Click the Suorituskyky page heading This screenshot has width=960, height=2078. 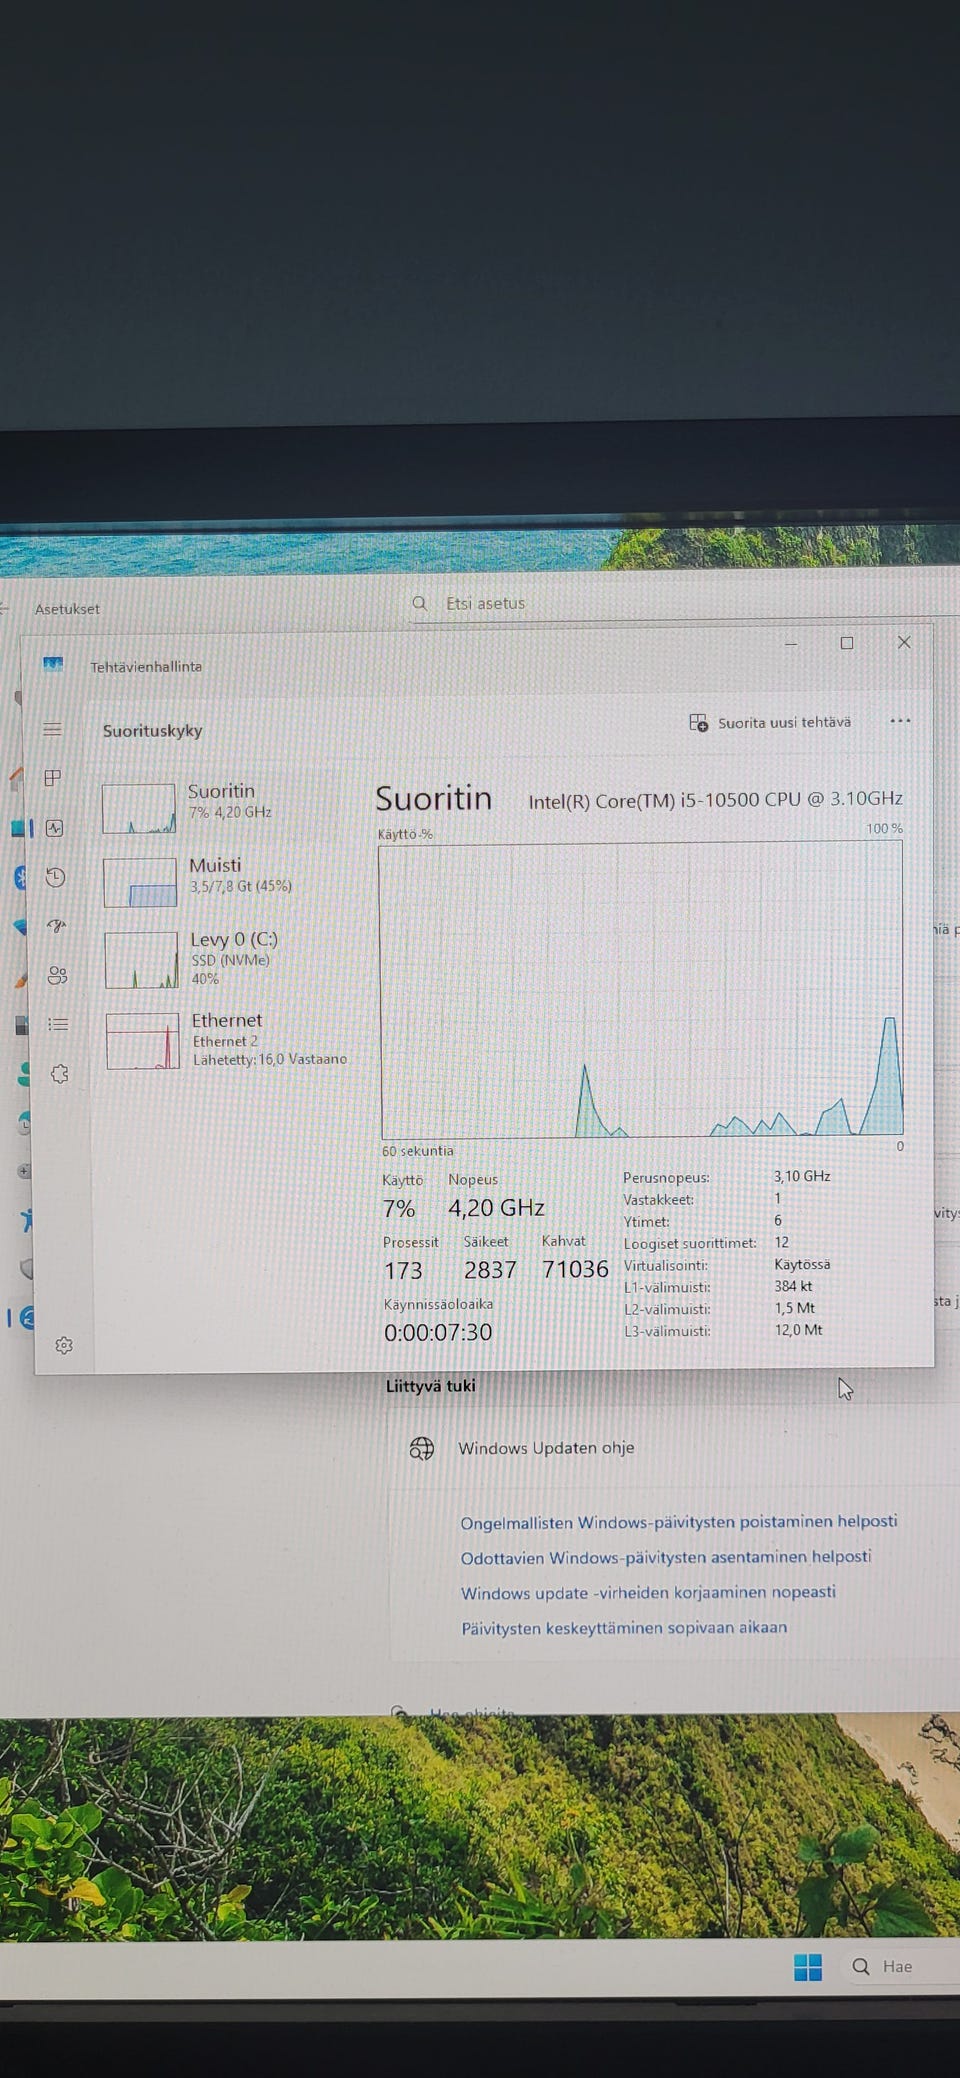click(x=153, y=730)
